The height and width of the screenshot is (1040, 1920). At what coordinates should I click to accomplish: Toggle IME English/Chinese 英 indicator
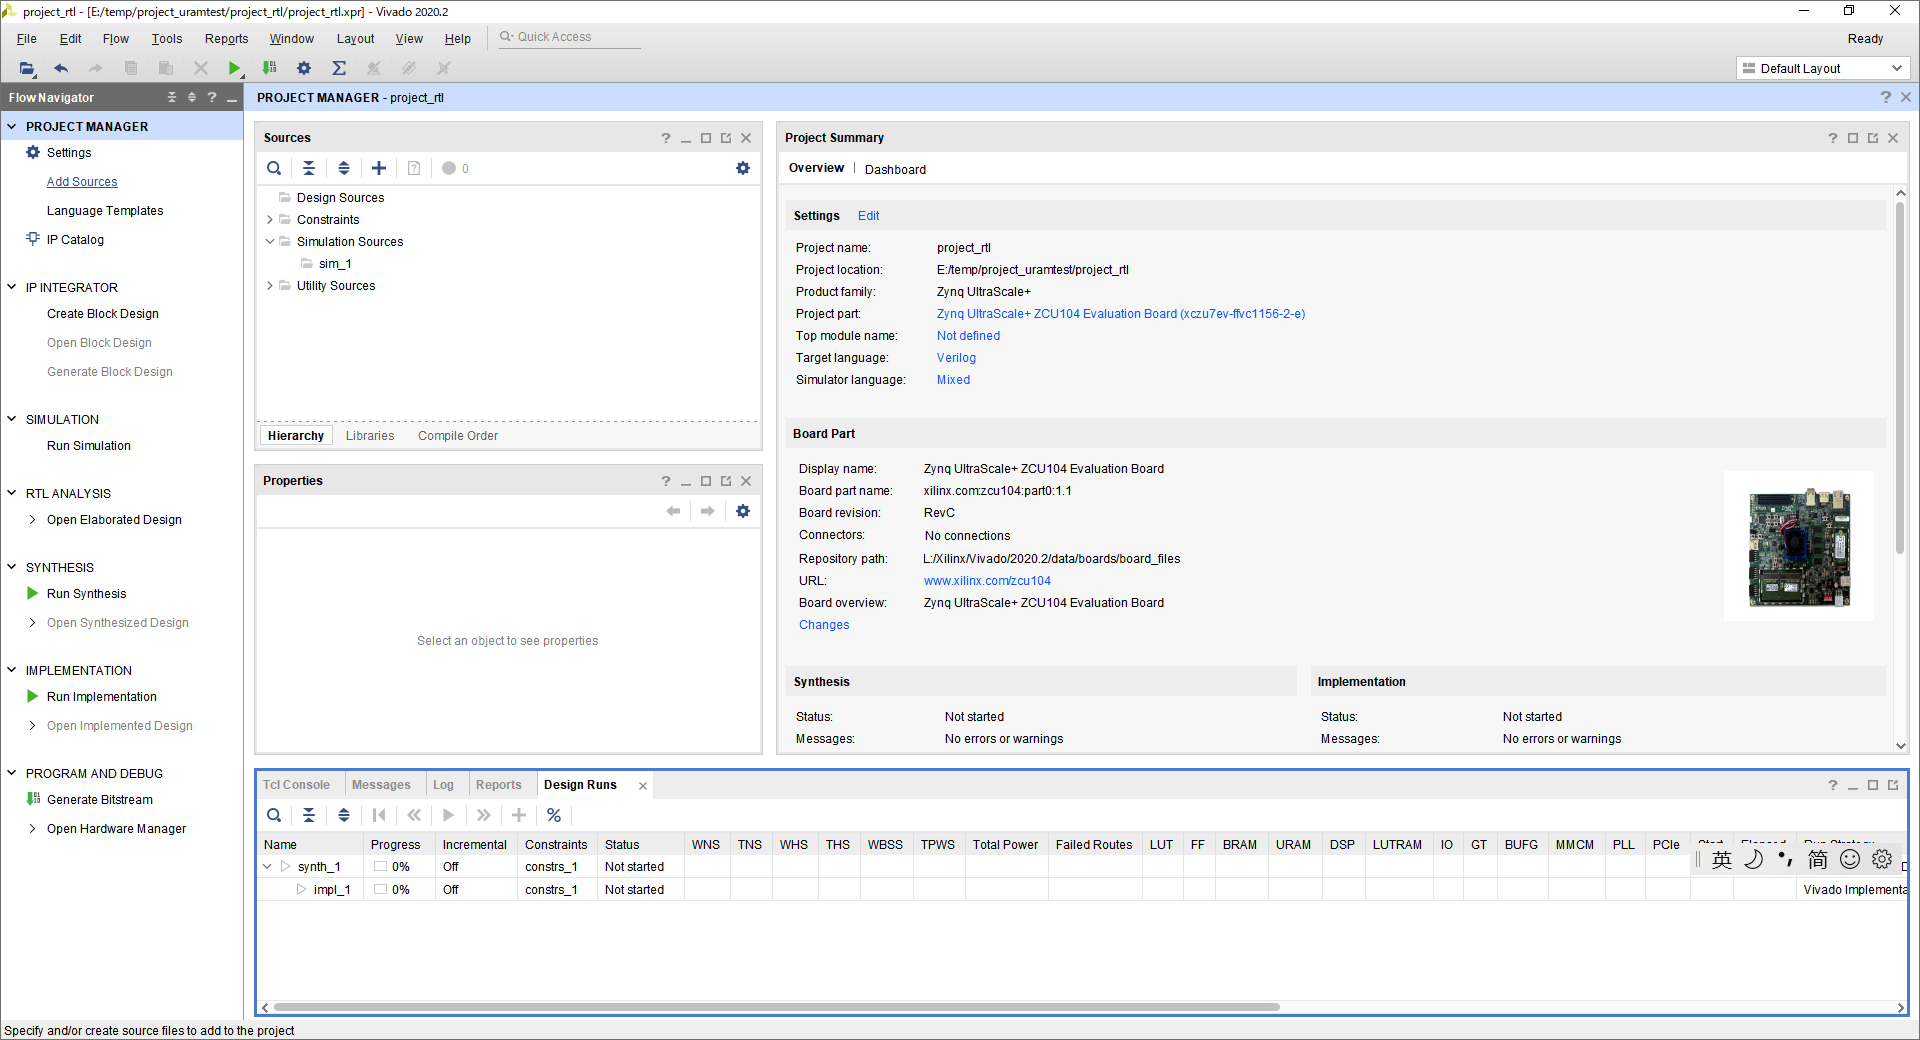click(1722, 859)
